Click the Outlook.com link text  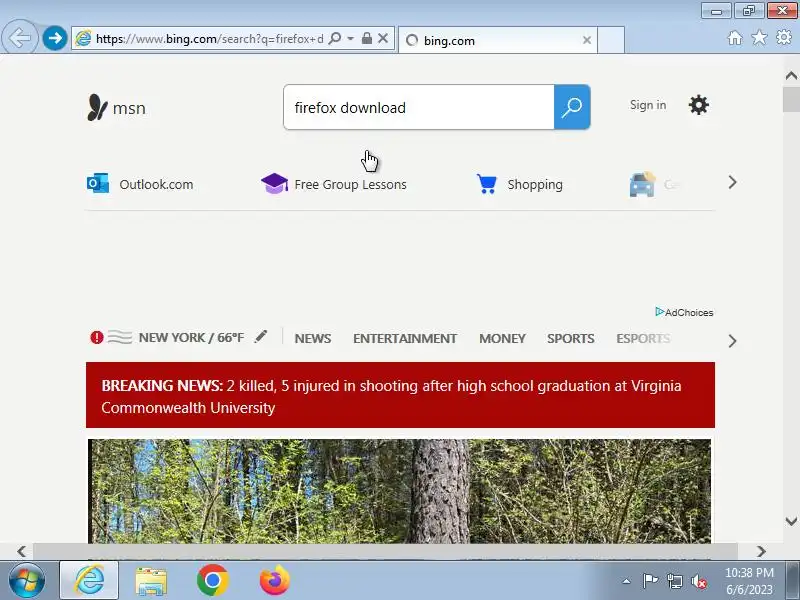(x=156, y=184)
